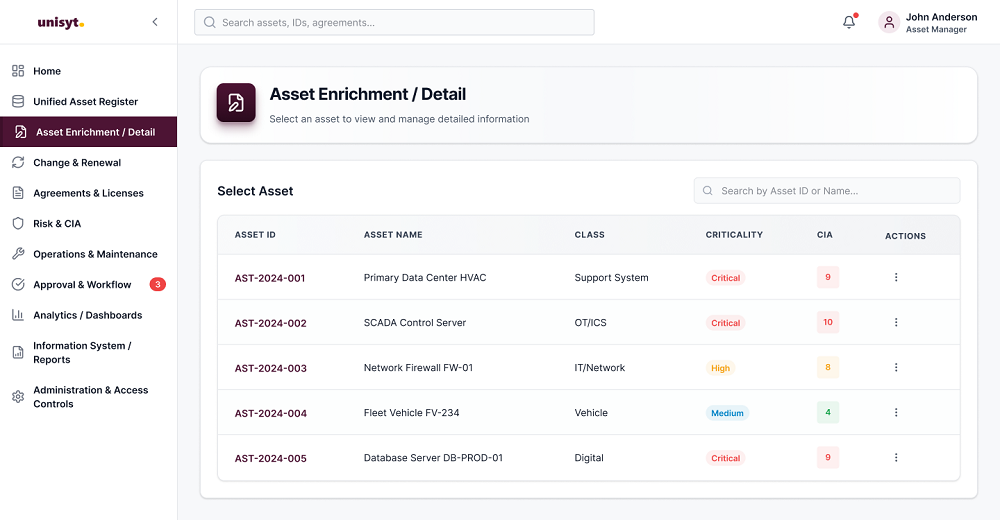Screen dimensions: 1000x520
Task: Select Asset Enrichment / Detail menu item
Action: coord(89,132)
